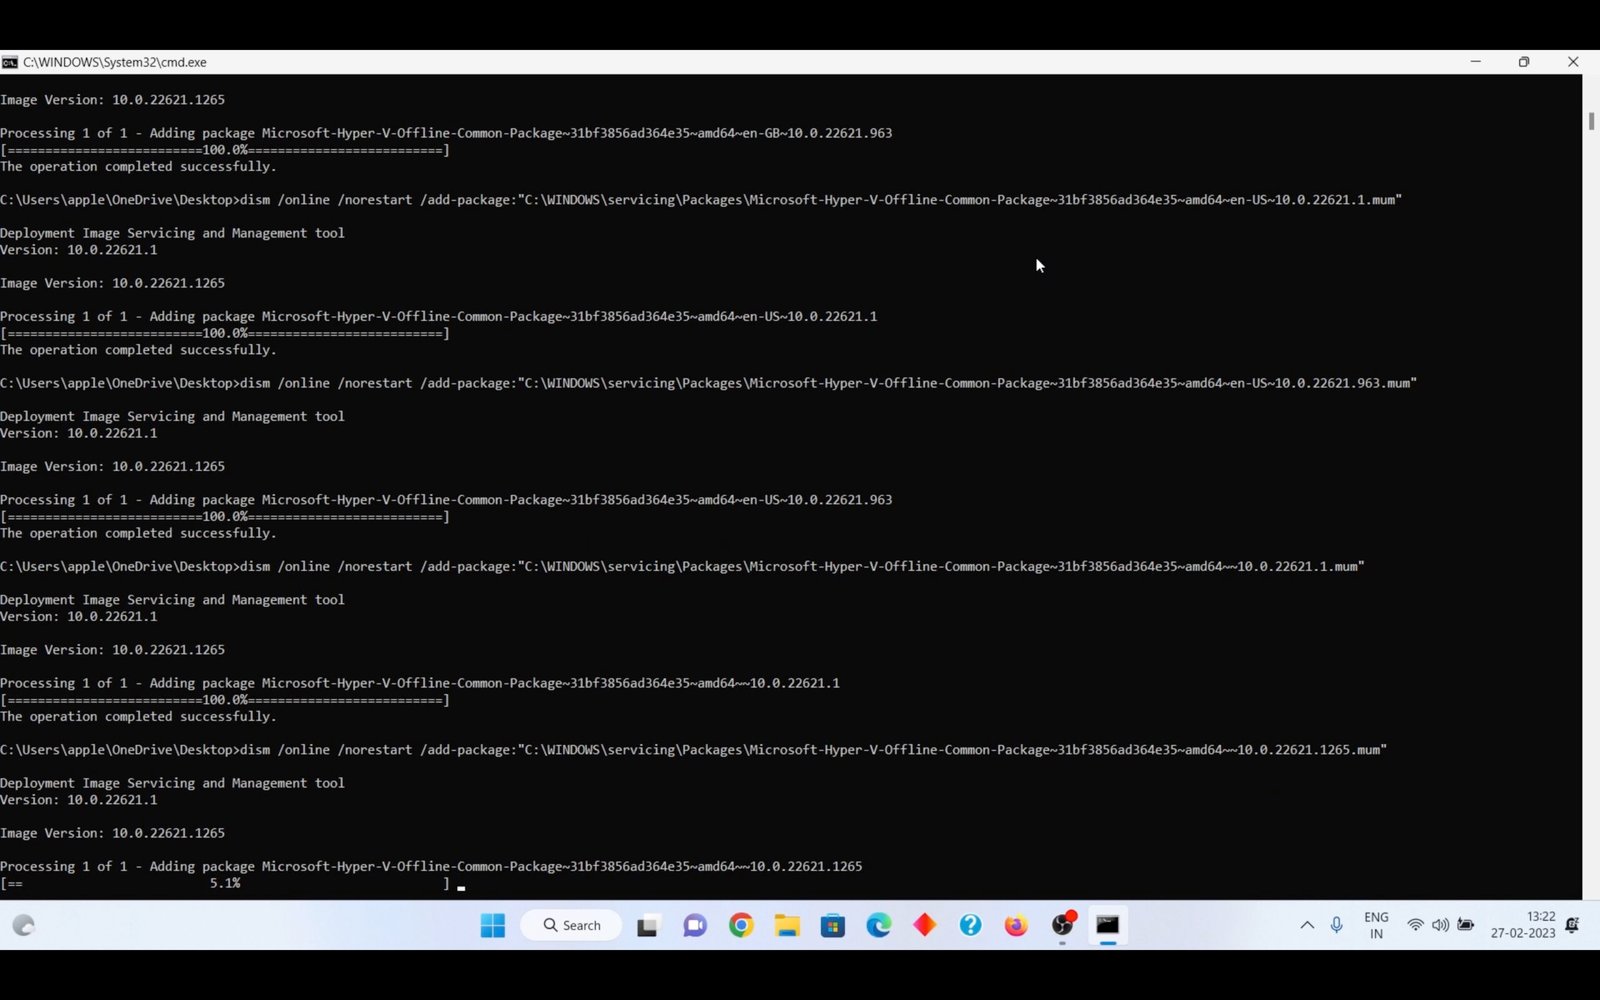The width and height of the screenshot is (1600, 1000).
Task: Click the speaker volume icon
Action: [x=1440, y=925]
